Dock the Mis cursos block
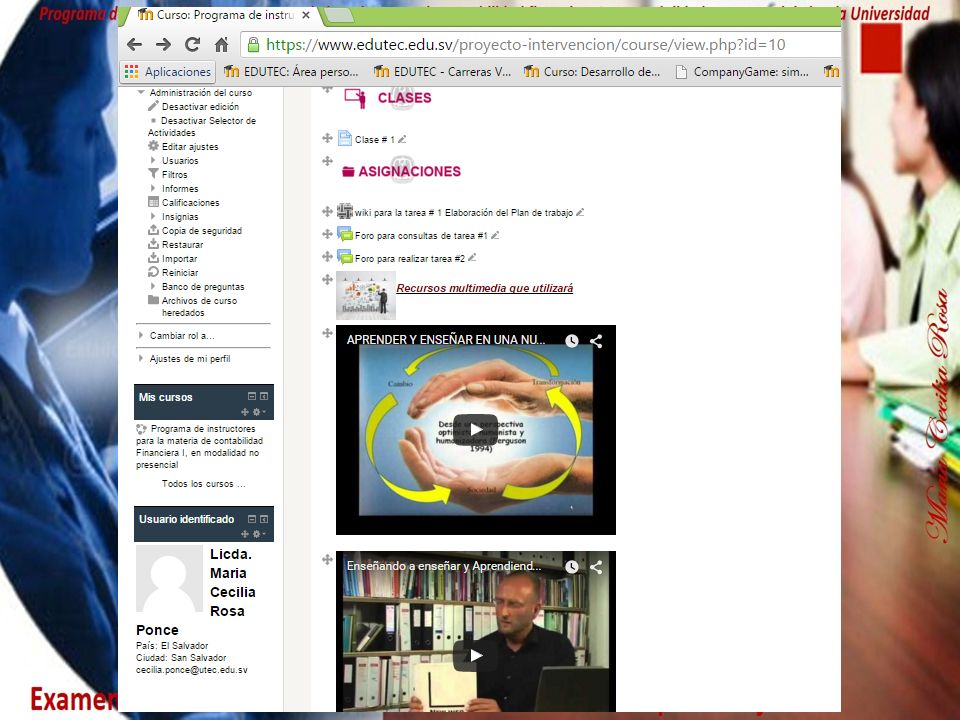 click(264, 397)
